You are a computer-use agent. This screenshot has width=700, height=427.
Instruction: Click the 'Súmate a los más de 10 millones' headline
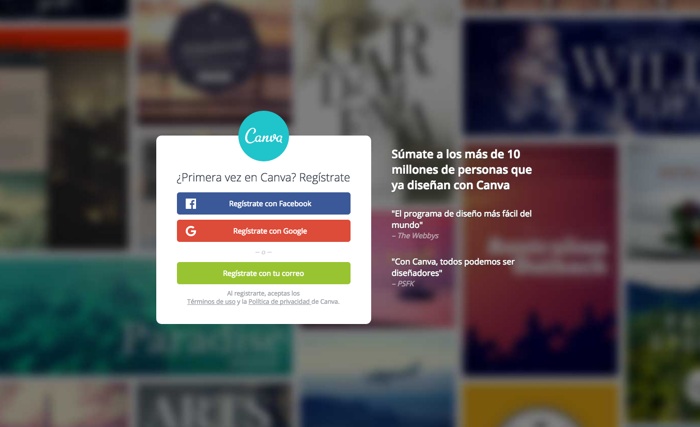pyautogui.click(x=462, y=170)
